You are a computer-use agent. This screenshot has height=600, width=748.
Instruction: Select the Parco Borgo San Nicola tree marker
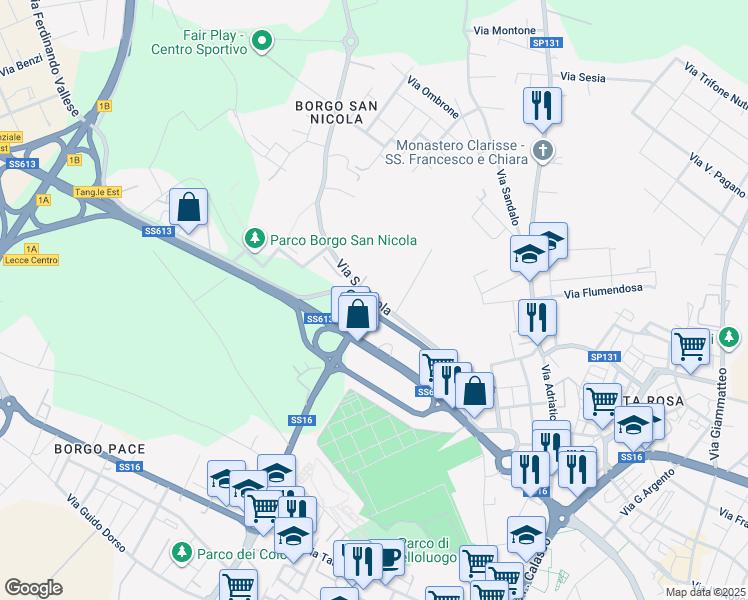255,238
